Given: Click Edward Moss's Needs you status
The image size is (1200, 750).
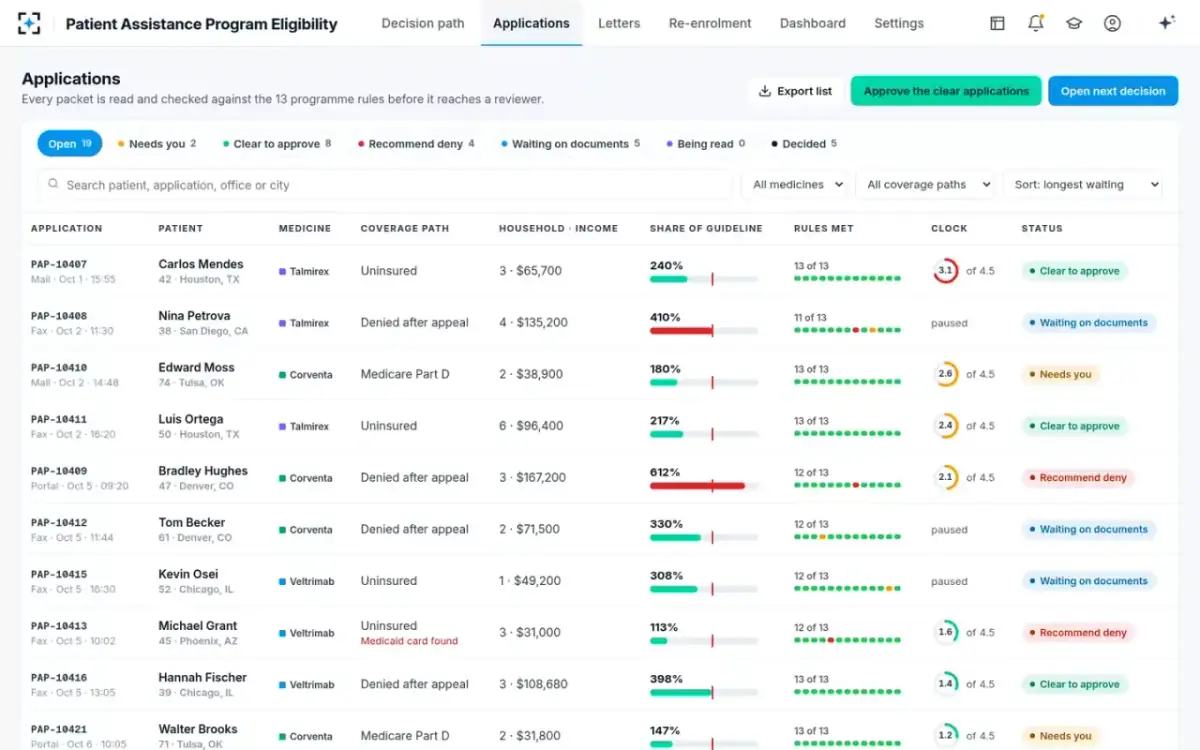Looking at the screenshot, I should pyautogui.click(x=1060, y=375).
